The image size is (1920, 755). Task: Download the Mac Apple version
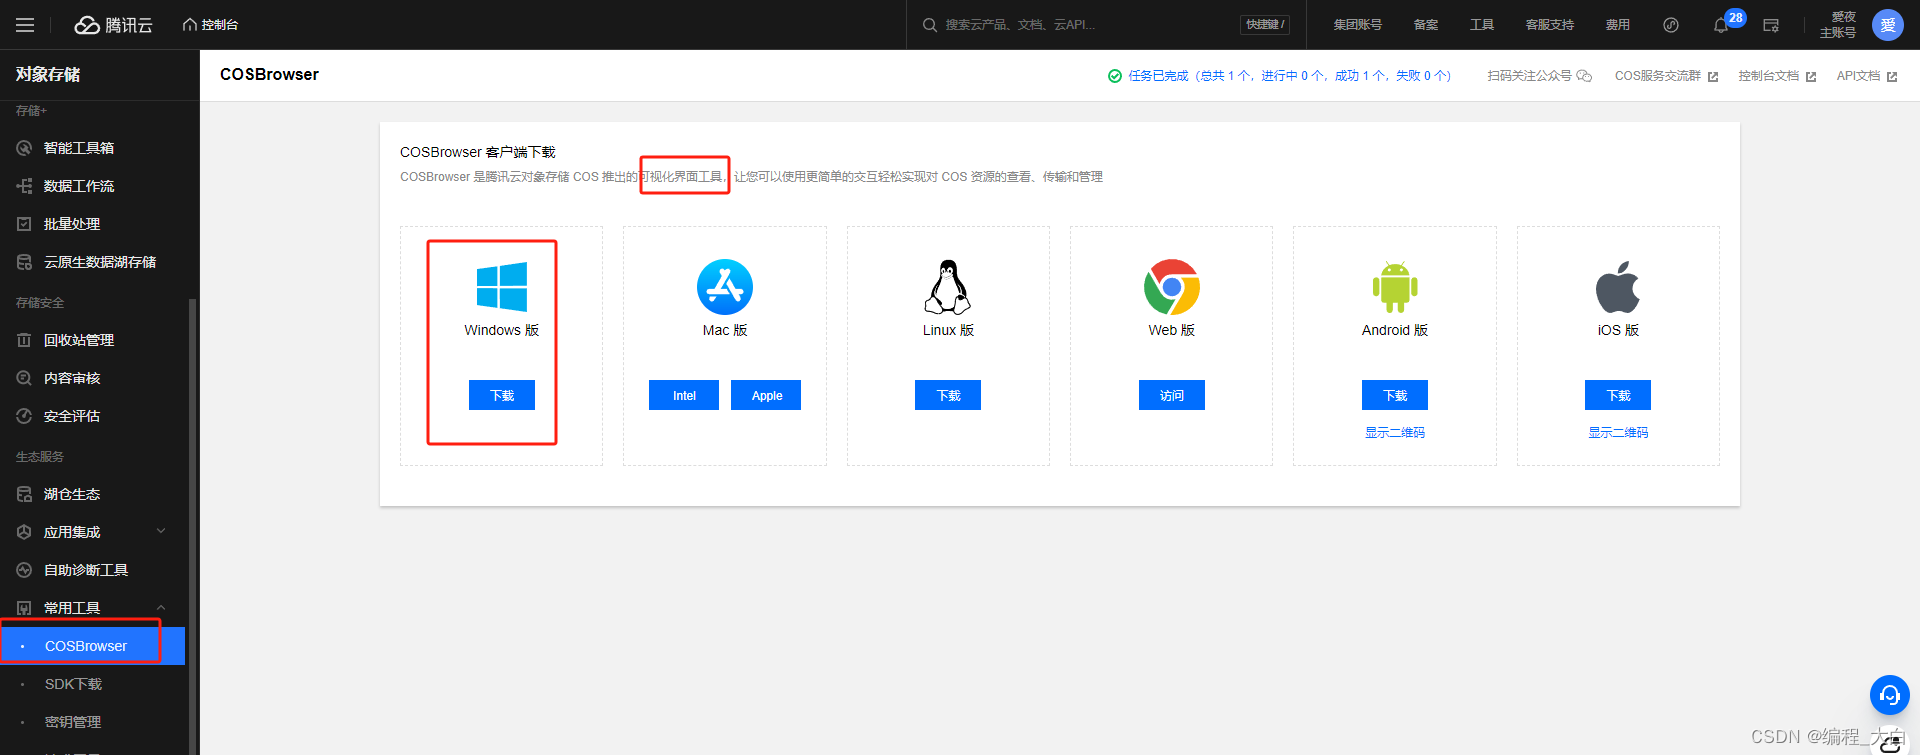coord(766,395)
